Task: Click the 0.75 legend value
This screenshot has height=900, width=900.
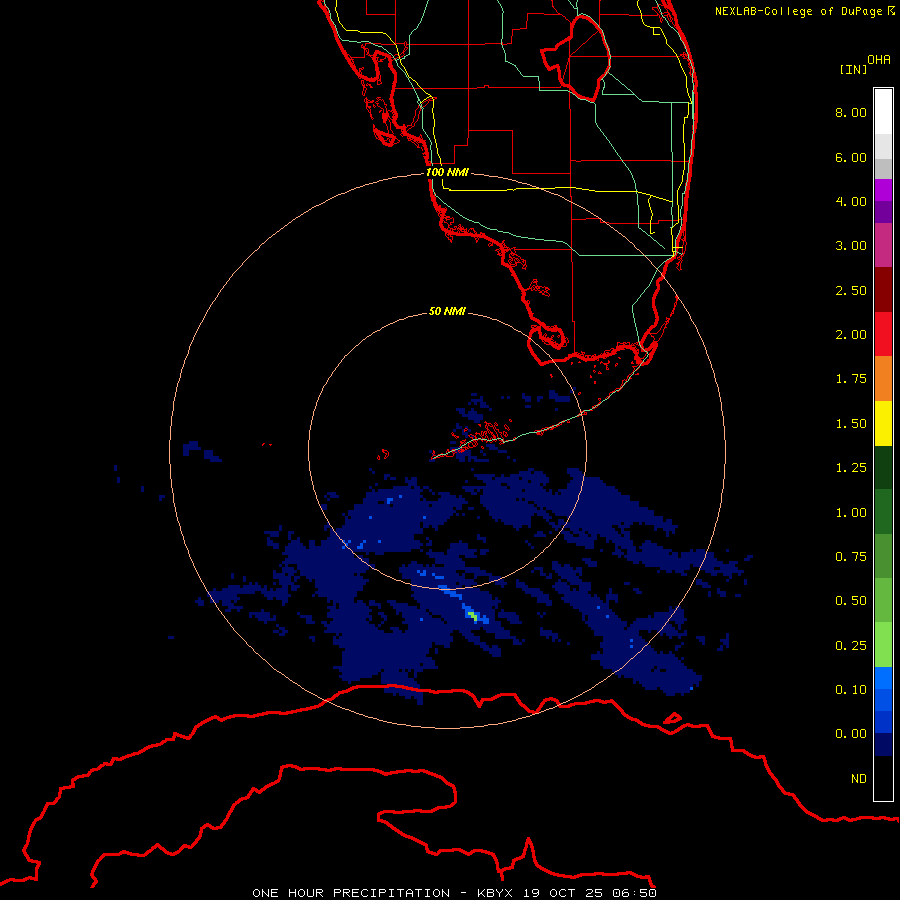Action: pyautogui.click(x=851, y=557)
